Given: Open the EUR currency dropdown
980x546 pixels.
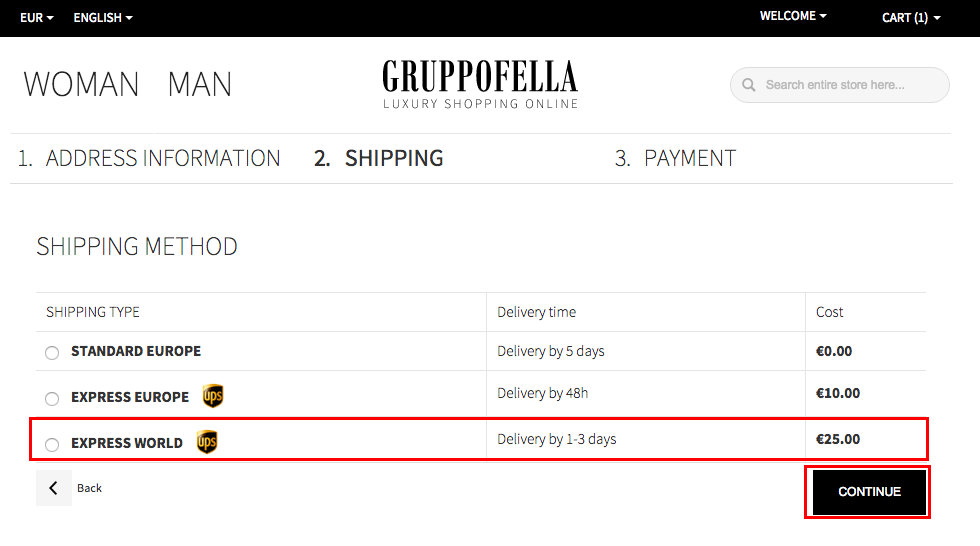Looking at the screenshot, I should (x=36, y=17).
